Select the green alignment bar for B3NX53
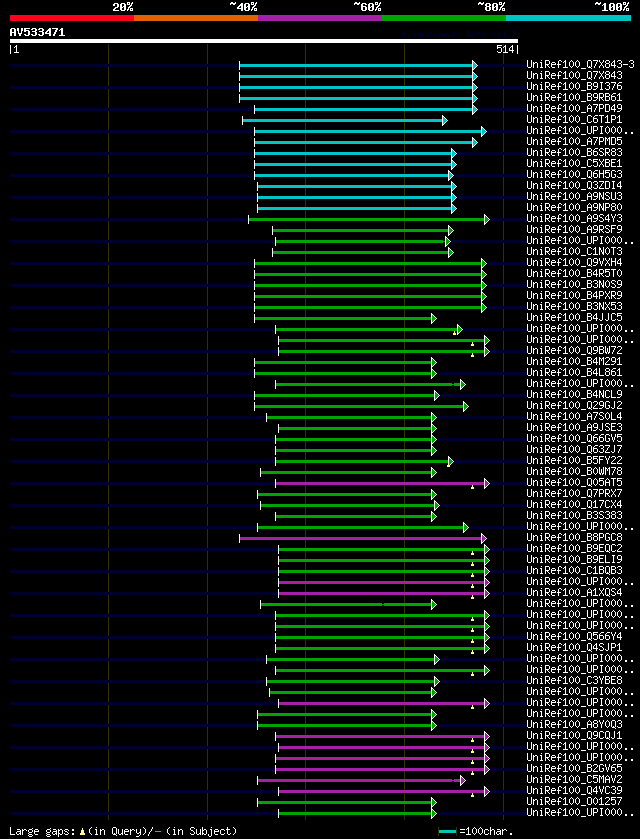Viewport: 640px width, 839px height. pos(370,307)
